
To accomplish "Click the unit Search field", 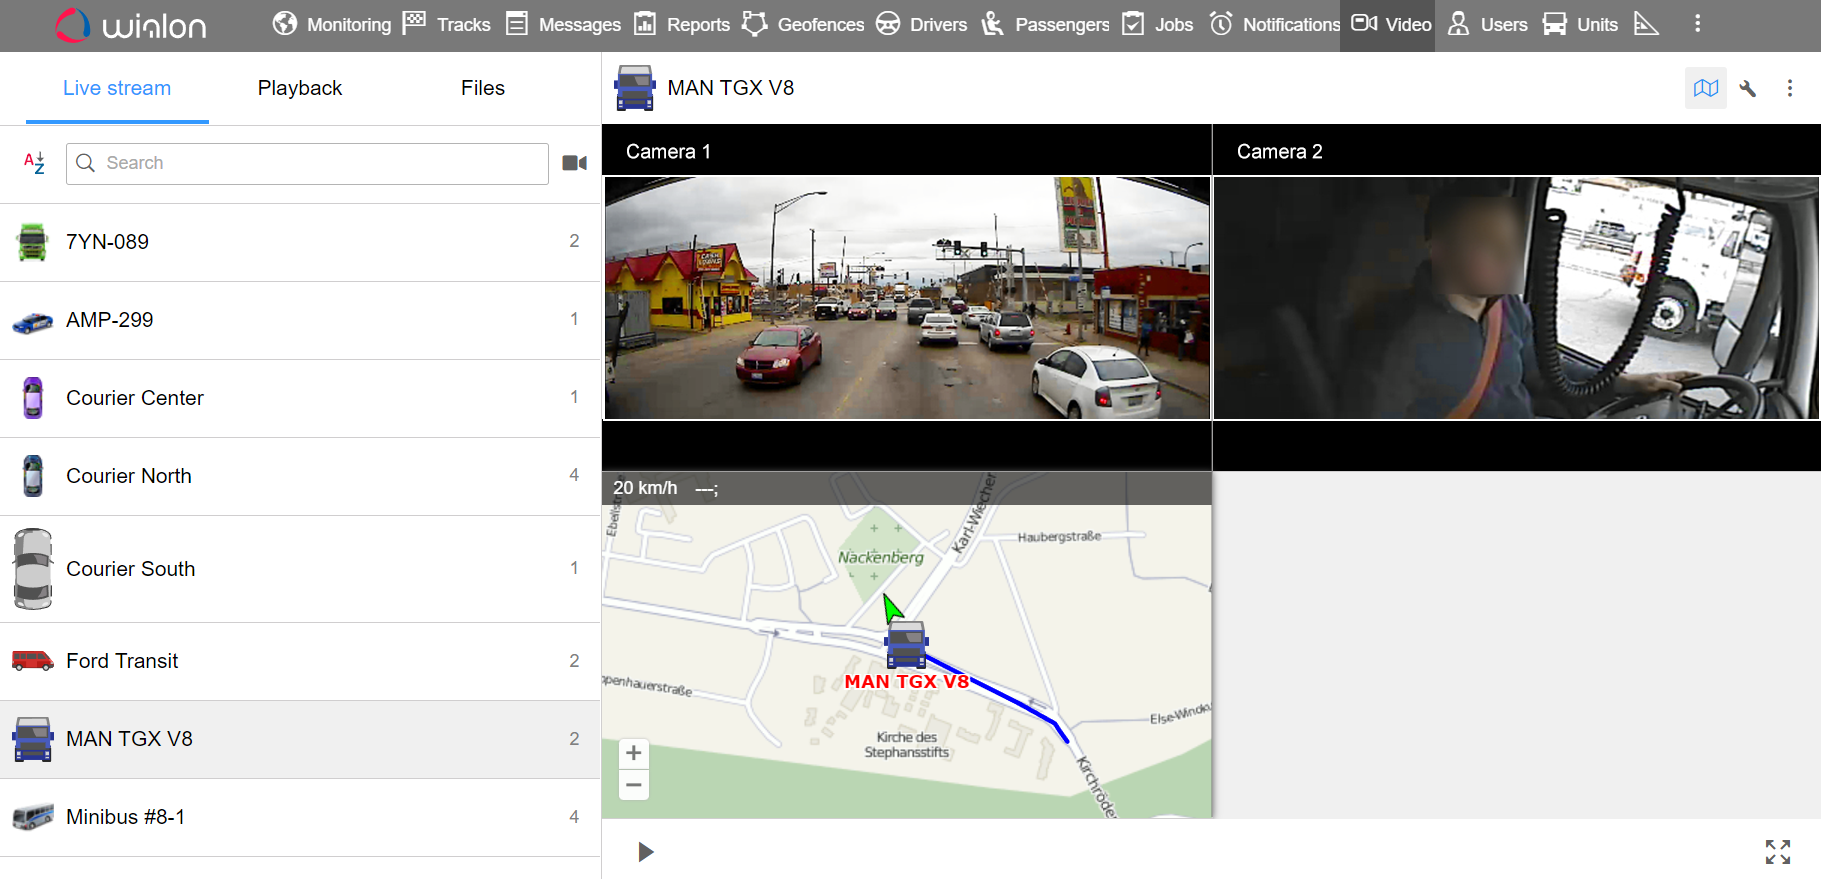I will point(307,163).
